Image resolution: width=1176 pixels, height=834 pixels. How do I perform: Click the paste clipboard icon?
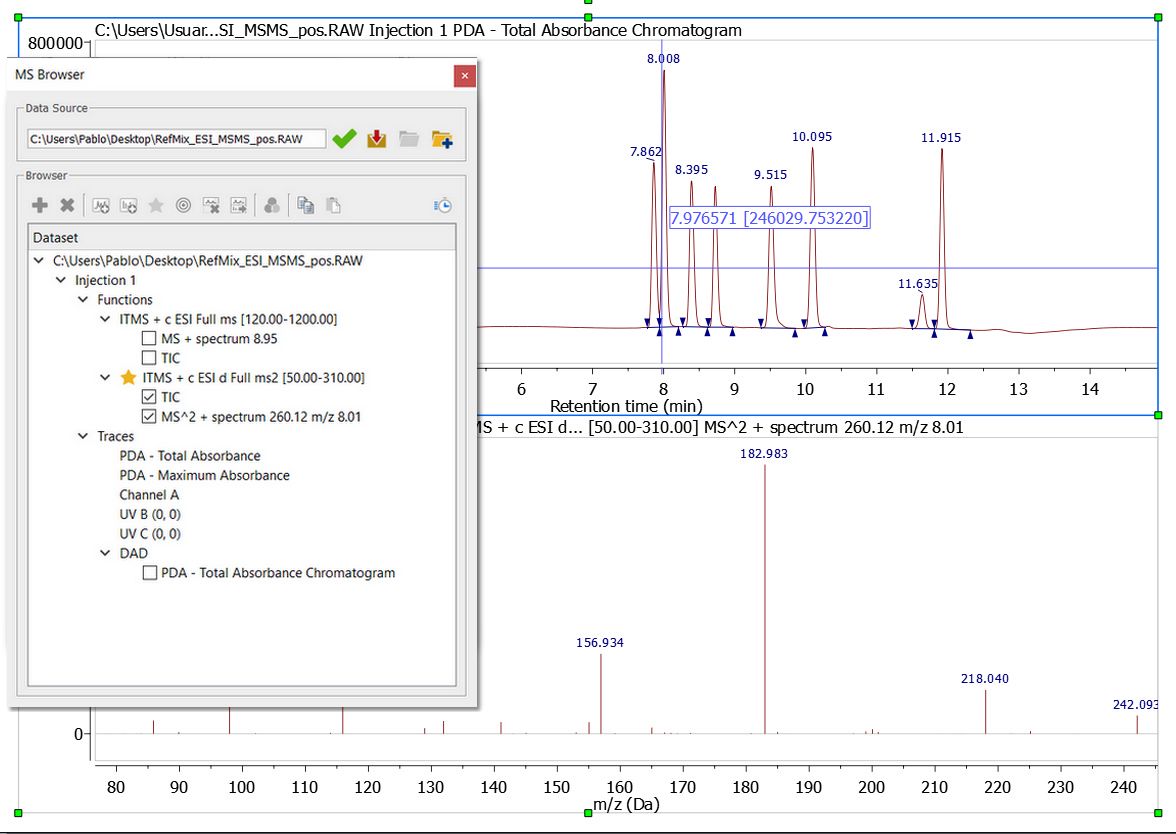(333, 205)
